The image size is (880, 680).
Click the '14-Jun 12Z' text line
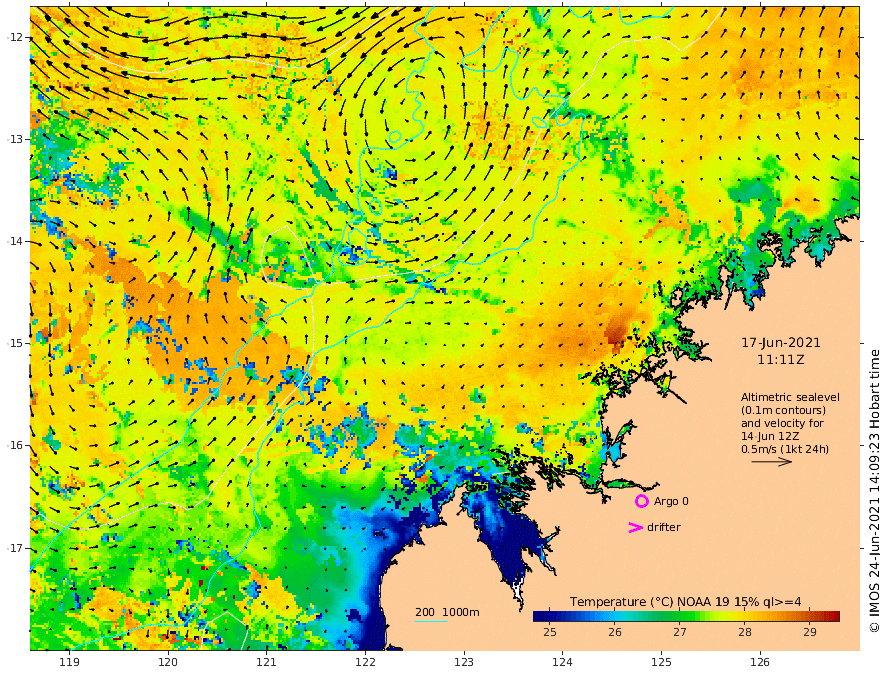[770, 436]
